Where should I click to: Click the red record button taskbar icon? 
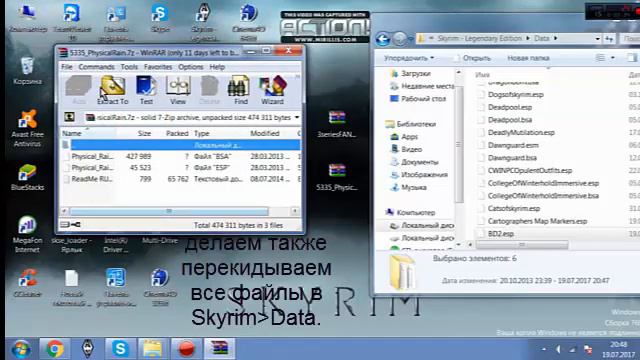coord(186,349)
